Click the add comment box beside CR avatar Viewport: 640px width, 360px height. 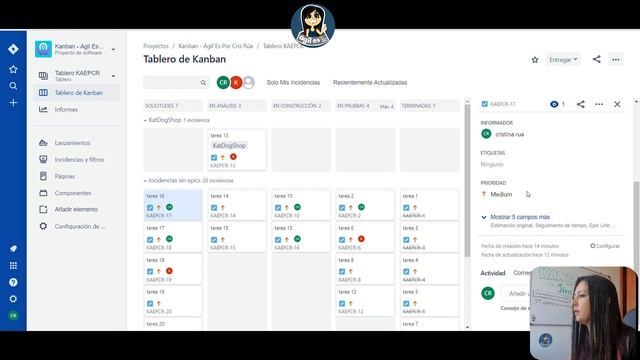[x=516, y=293]
